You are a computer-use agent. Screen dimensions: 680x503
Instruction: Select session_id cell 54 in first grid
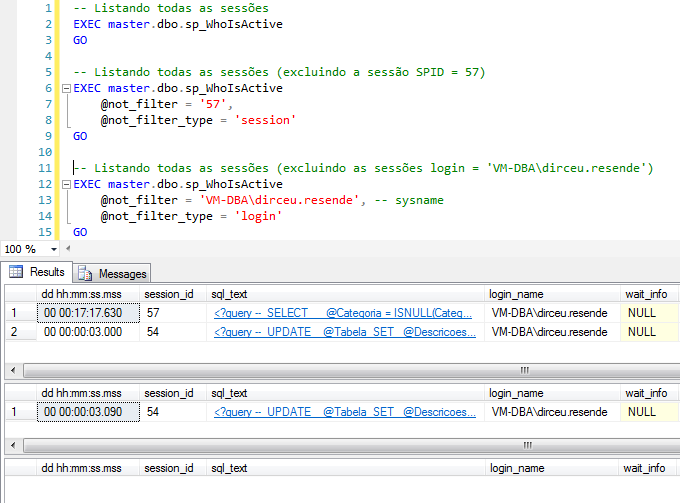click(173, 332)
